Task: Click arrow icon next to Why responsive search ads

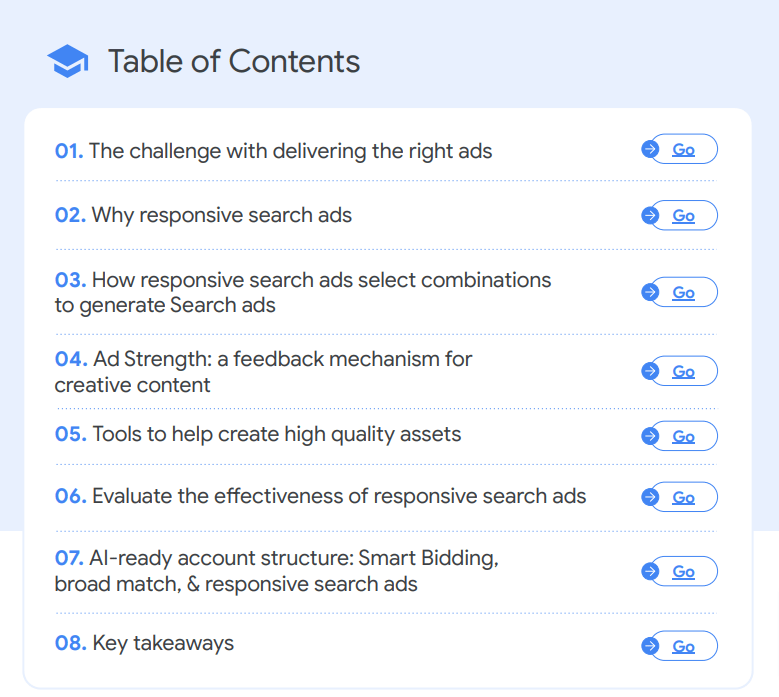Action: (x=650, y=215)
